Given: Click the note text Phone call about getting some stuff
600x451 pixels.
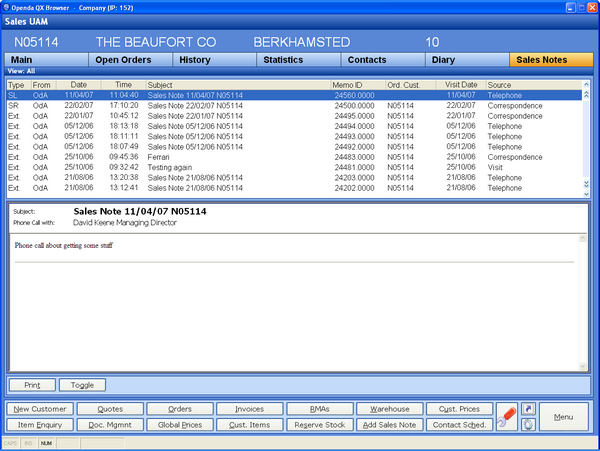Looking at the screenshot, I should [64, 246].
